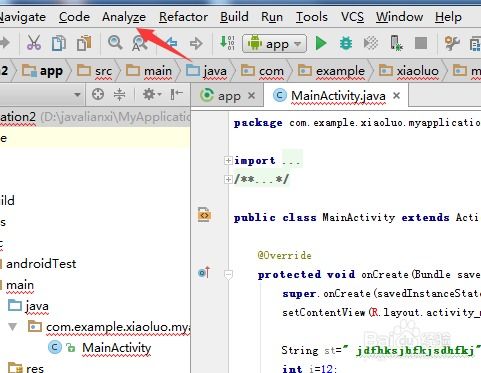The height and width of the screenshot is (373, 481).
Task: Open the Tools menu
Action: pos(312,17)
